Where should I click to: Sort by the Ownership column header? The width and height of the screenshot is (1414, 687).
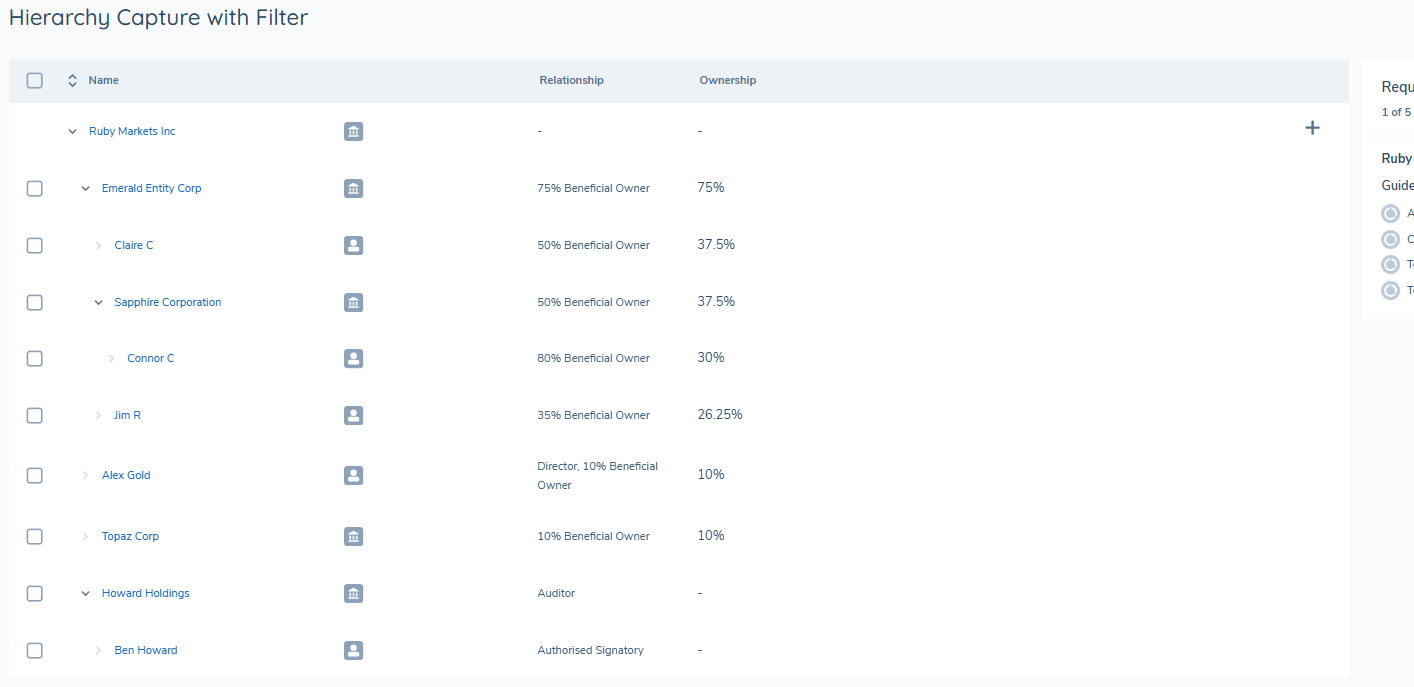(728, 80)
